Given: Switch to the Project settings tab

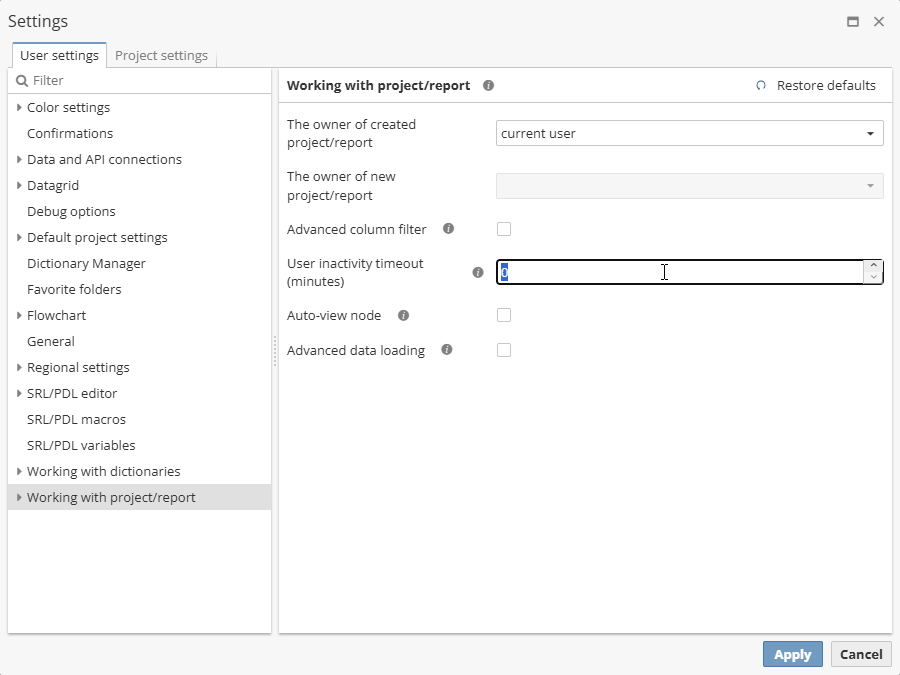Looking at the screenshot, I should coord(161,56).
